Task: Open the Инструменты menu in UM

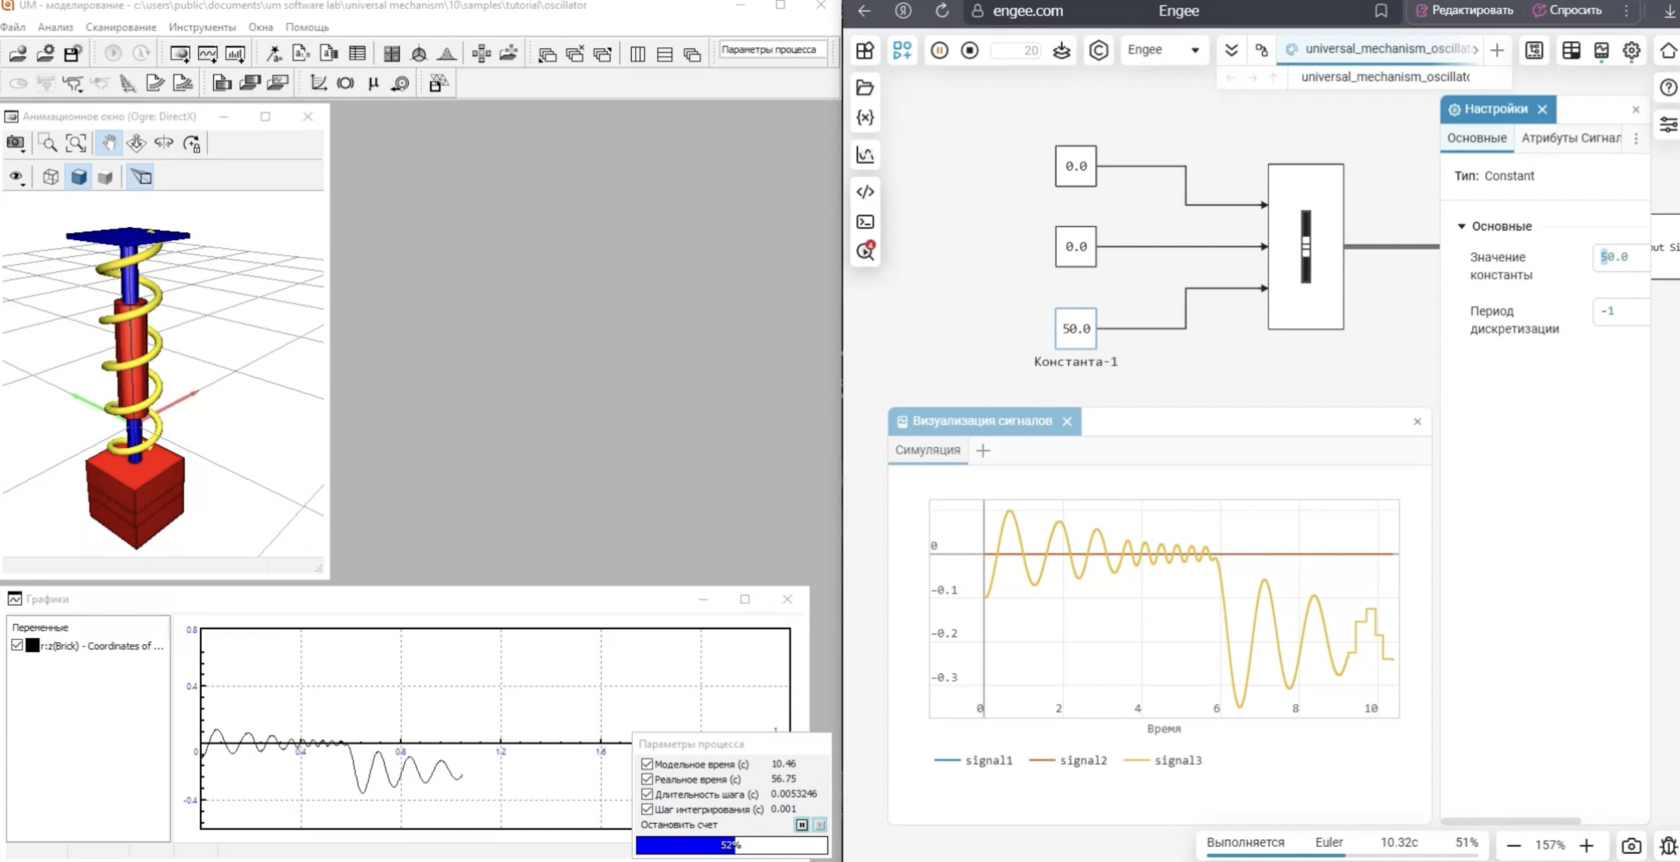Action: 202,27
